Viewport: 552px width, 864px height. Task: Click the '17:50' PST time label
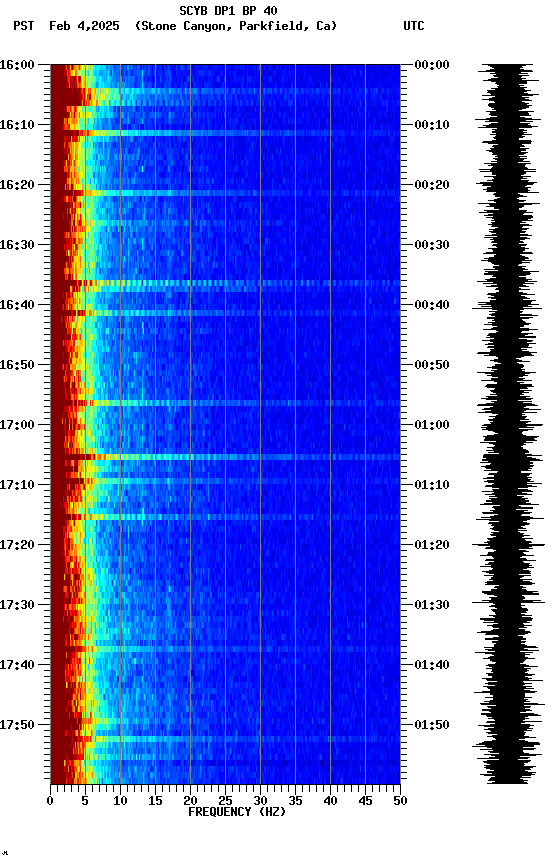tap(17, 725)
